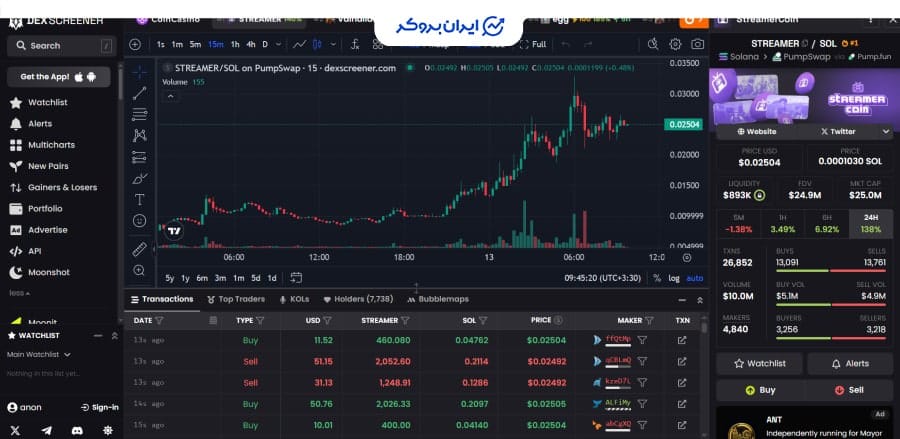Image resolution: width=900 pixels, height=439 pixels.
Task: Select the ruler measure tool
Action: tap(139, 249)
